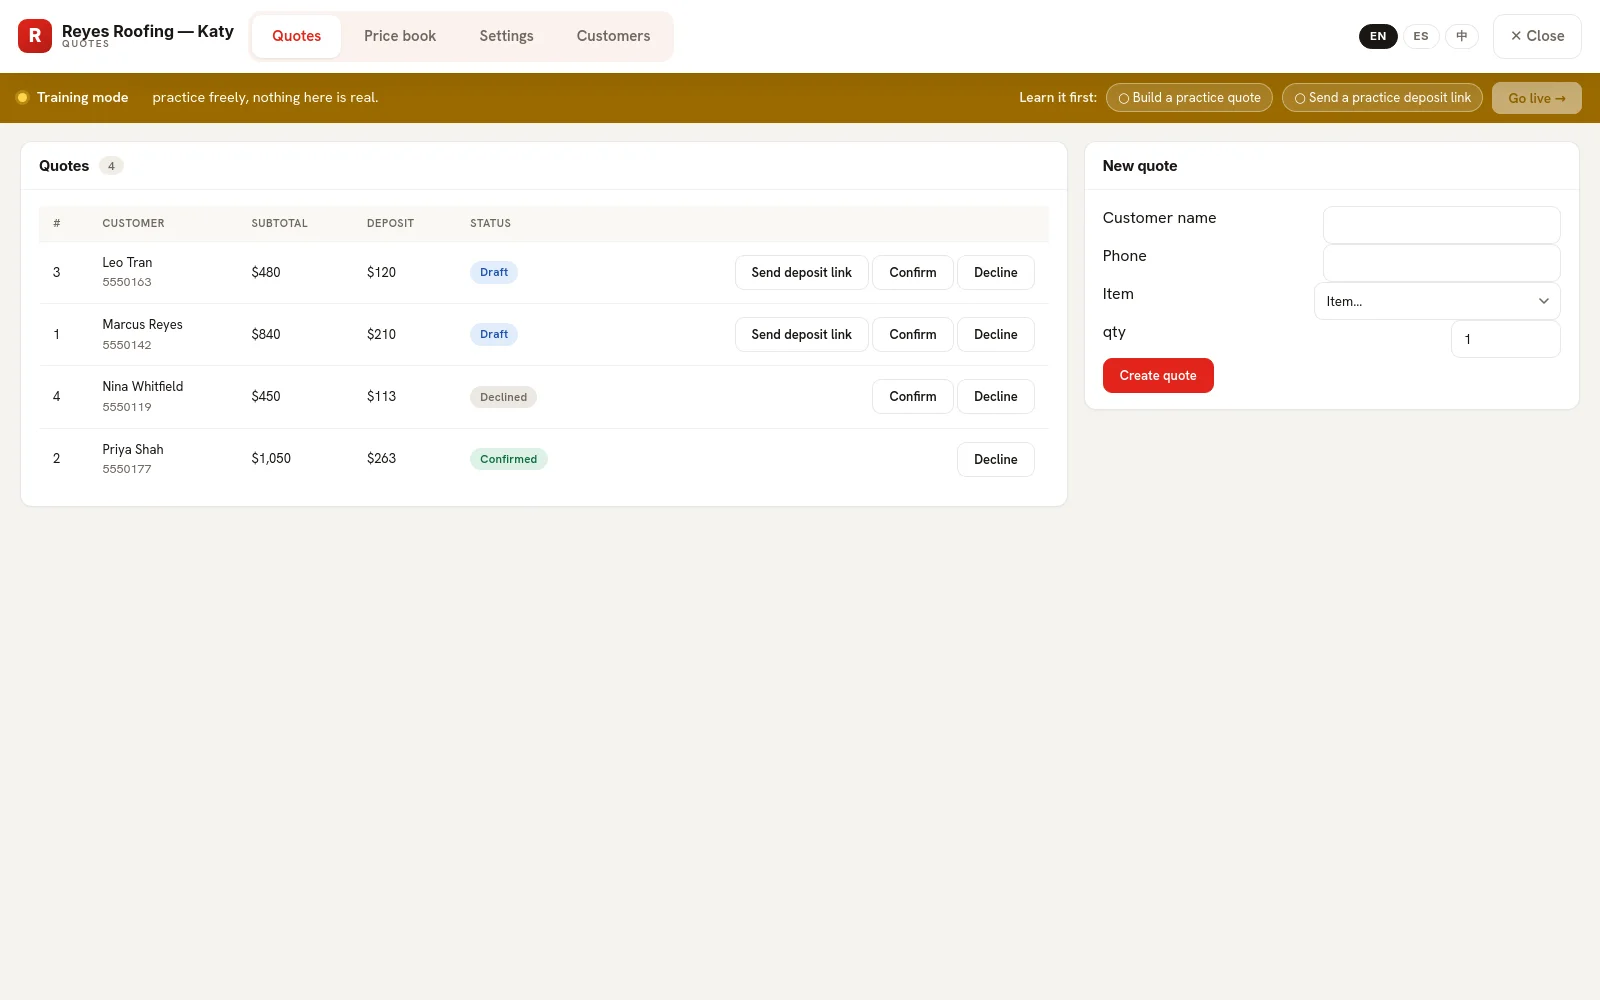This screenshot has width=1600, height=1000.
Task: Send deposit link to Leo Tran
Action: (x=802, y=273)
